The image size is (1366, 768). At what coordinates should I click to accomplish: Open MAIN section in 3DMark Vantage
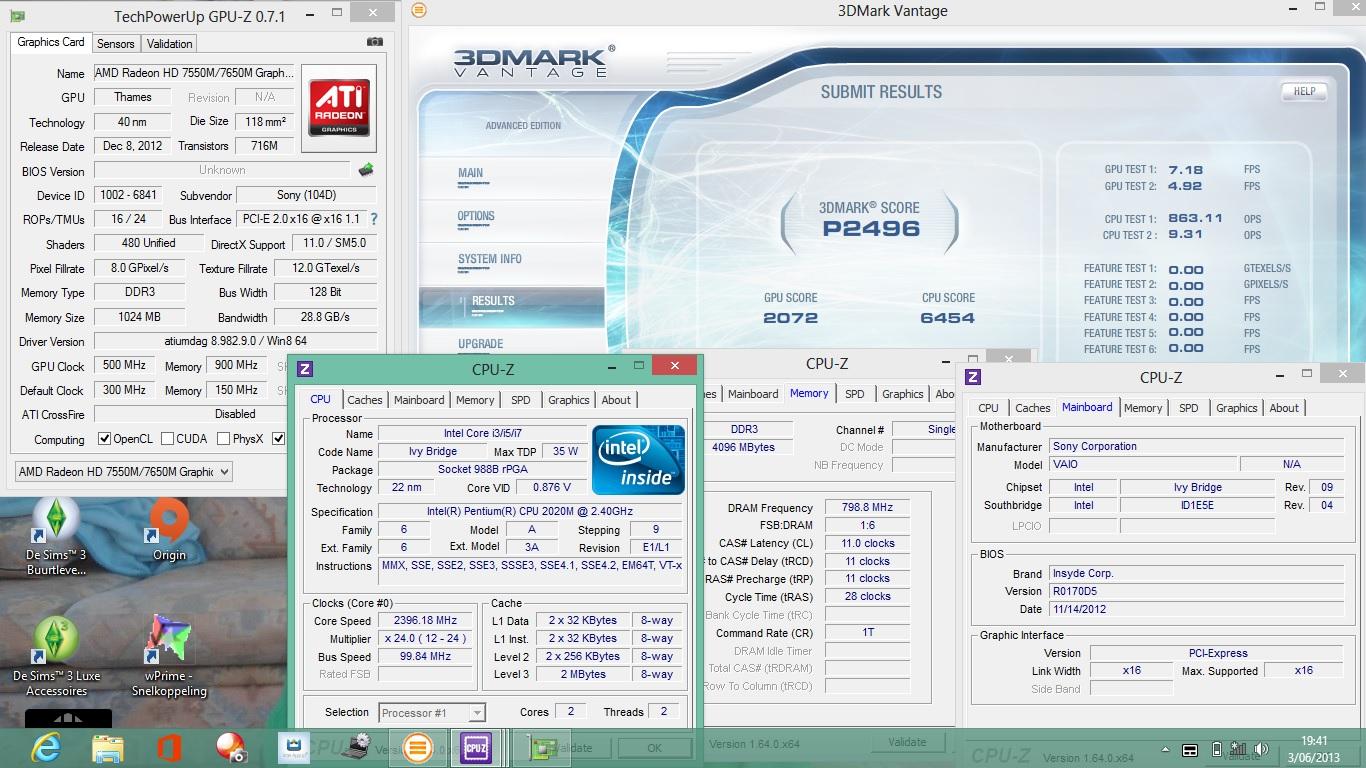[471, 174]
